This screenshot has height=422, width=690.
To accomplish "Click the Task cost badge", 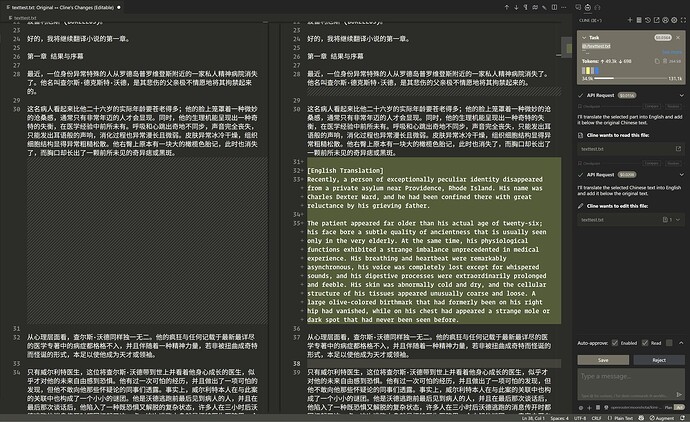I will 663,38.
